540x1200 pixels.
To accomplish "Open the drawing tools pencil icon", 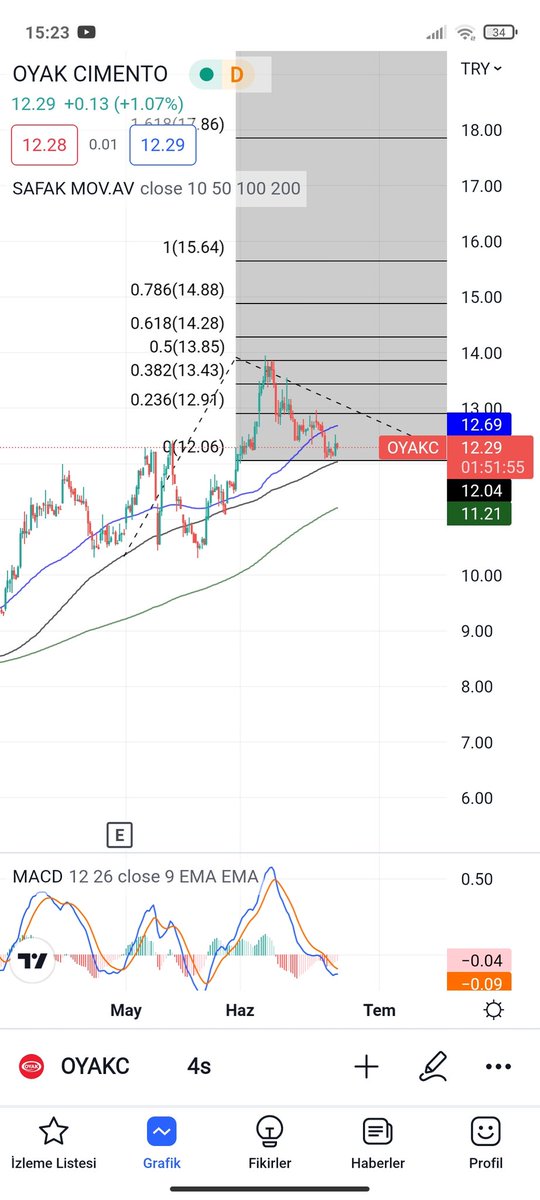I will [x=432, y=1066].
